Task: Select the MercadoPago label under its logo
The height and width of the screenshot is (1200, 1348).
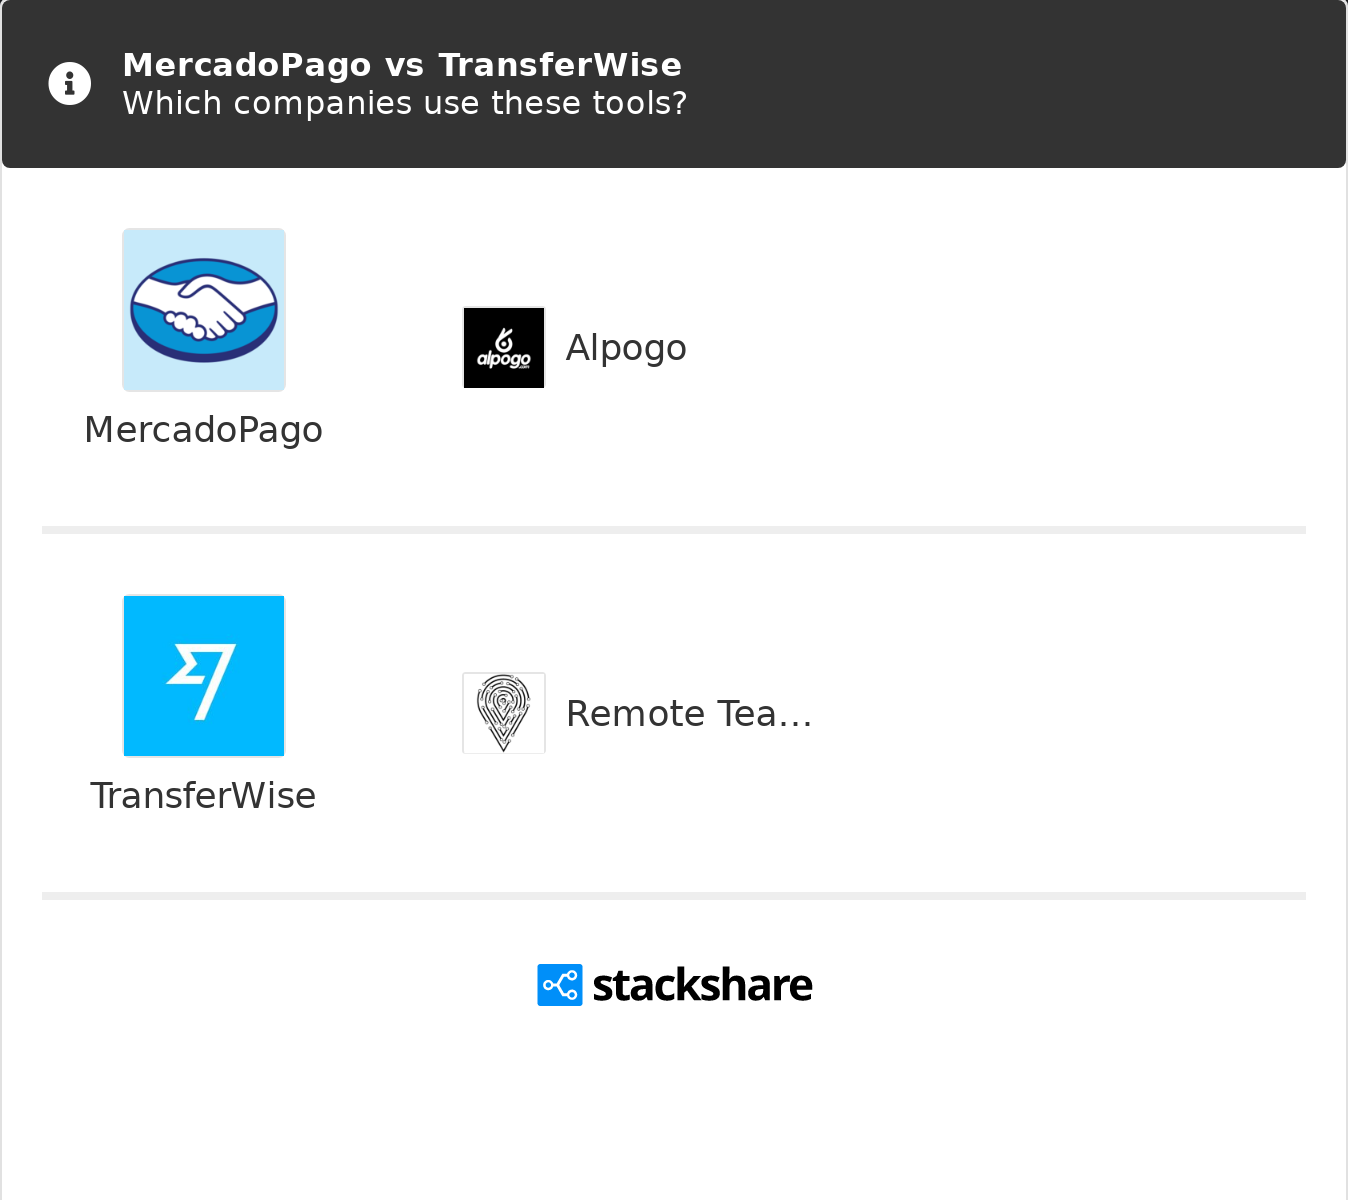Action: (x=204, y=430)
